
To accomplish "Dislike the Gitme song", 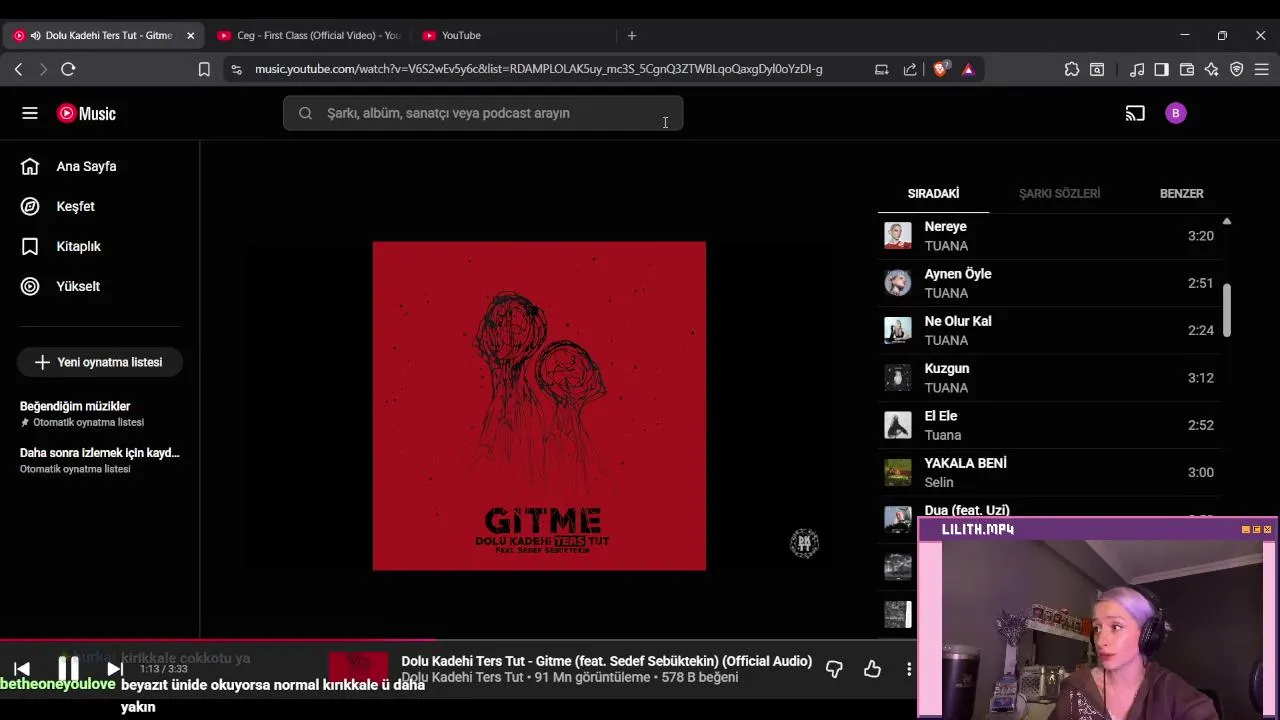I will (x=834, y=669).
